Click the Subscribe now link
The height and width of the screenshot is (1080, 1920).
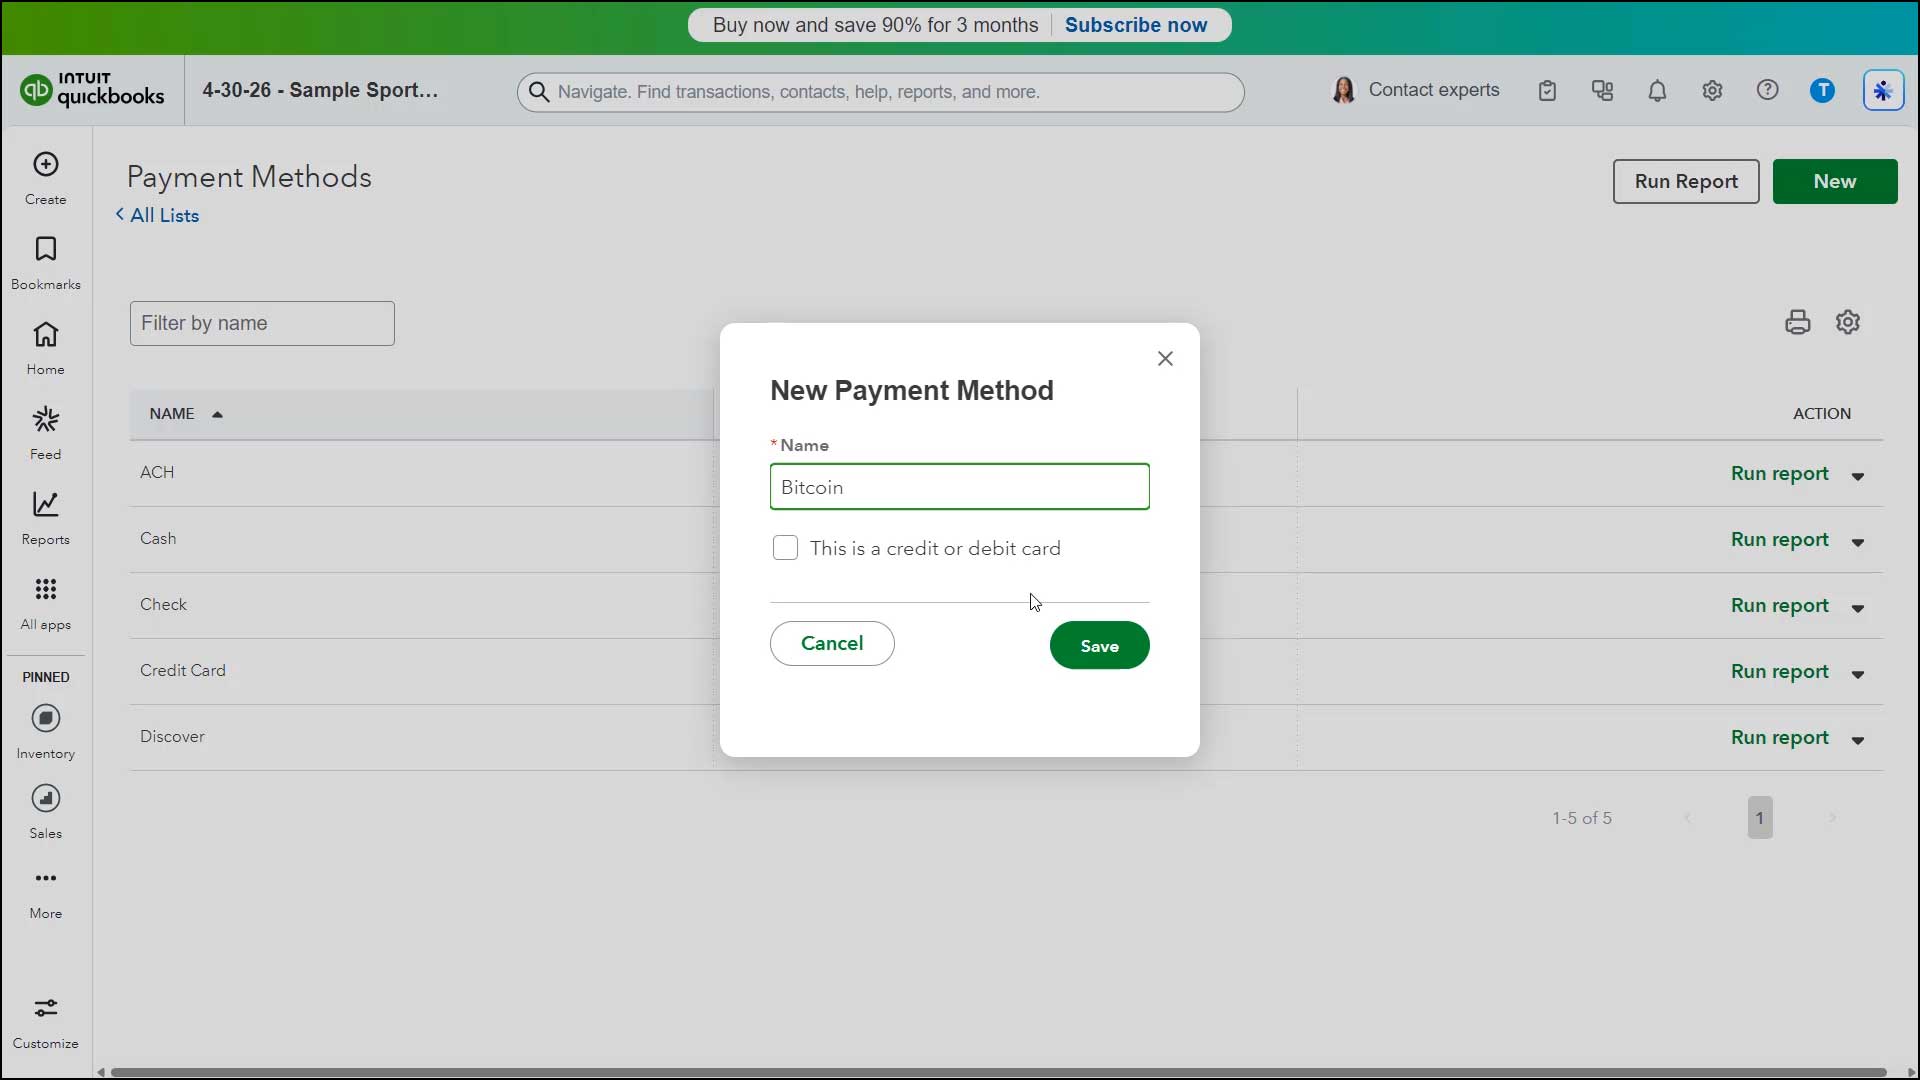(1136, 25)
